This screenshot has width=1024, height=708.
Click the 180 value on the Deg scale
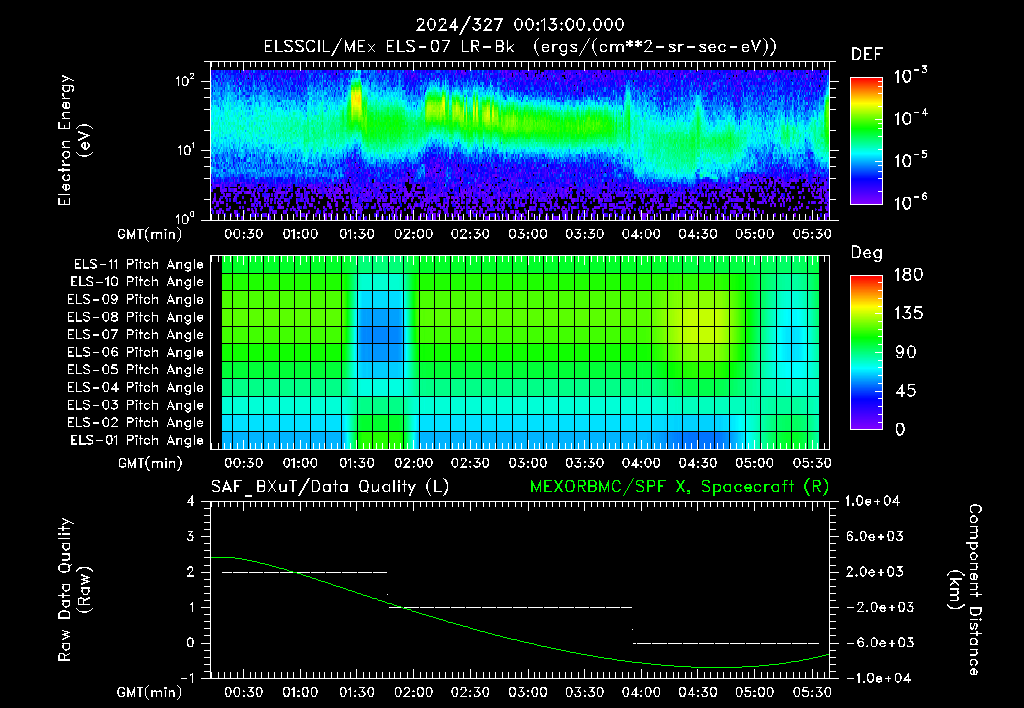coord(908,275)
